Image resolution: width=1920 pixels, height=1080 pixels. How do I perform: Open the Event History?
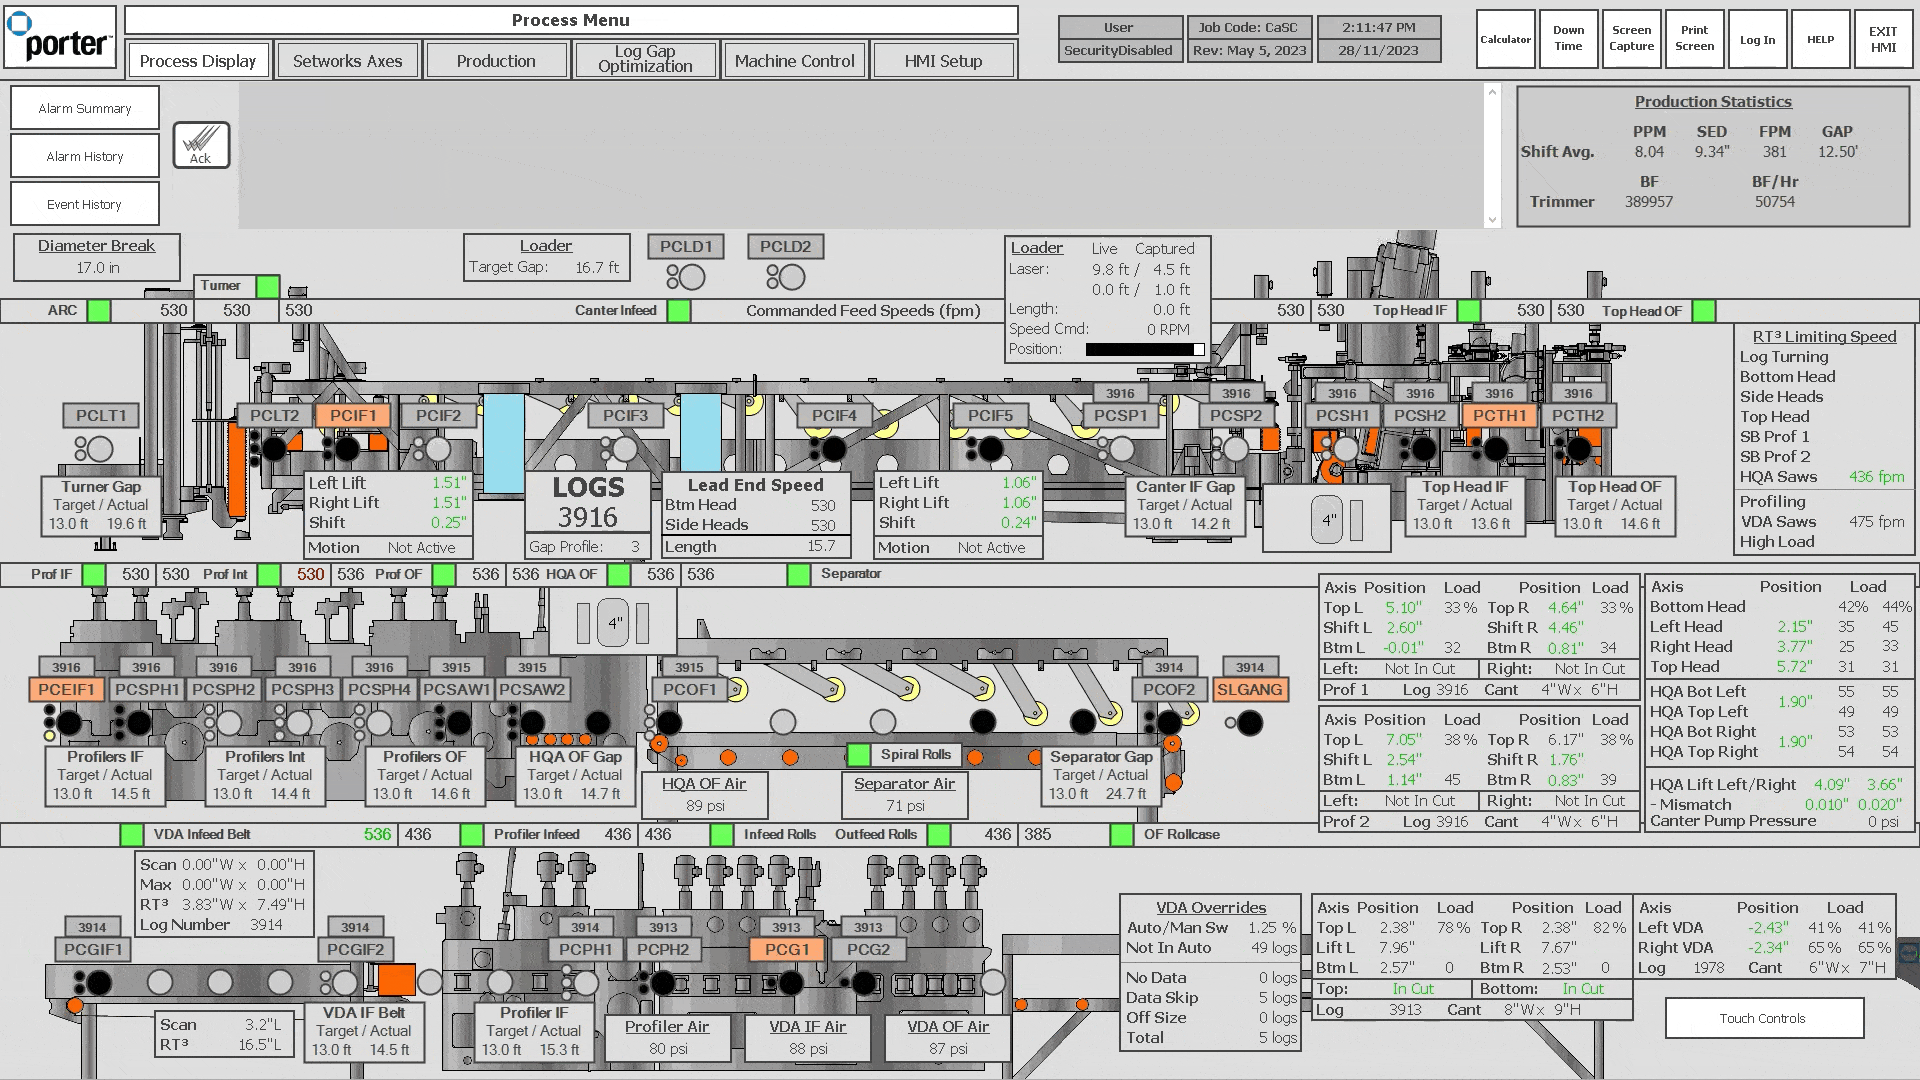tap(85, 204)
